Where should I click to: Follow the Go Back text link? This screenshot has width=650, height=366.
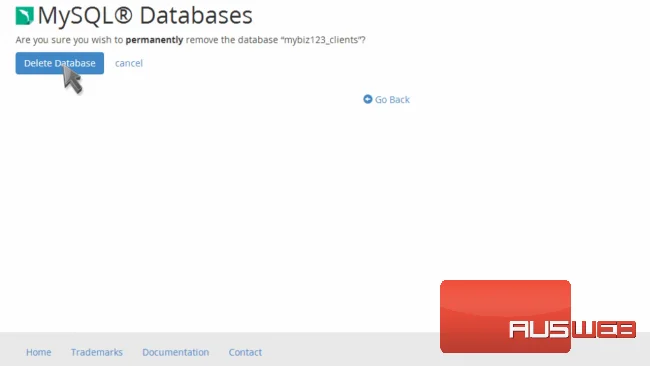coord(392,99)
